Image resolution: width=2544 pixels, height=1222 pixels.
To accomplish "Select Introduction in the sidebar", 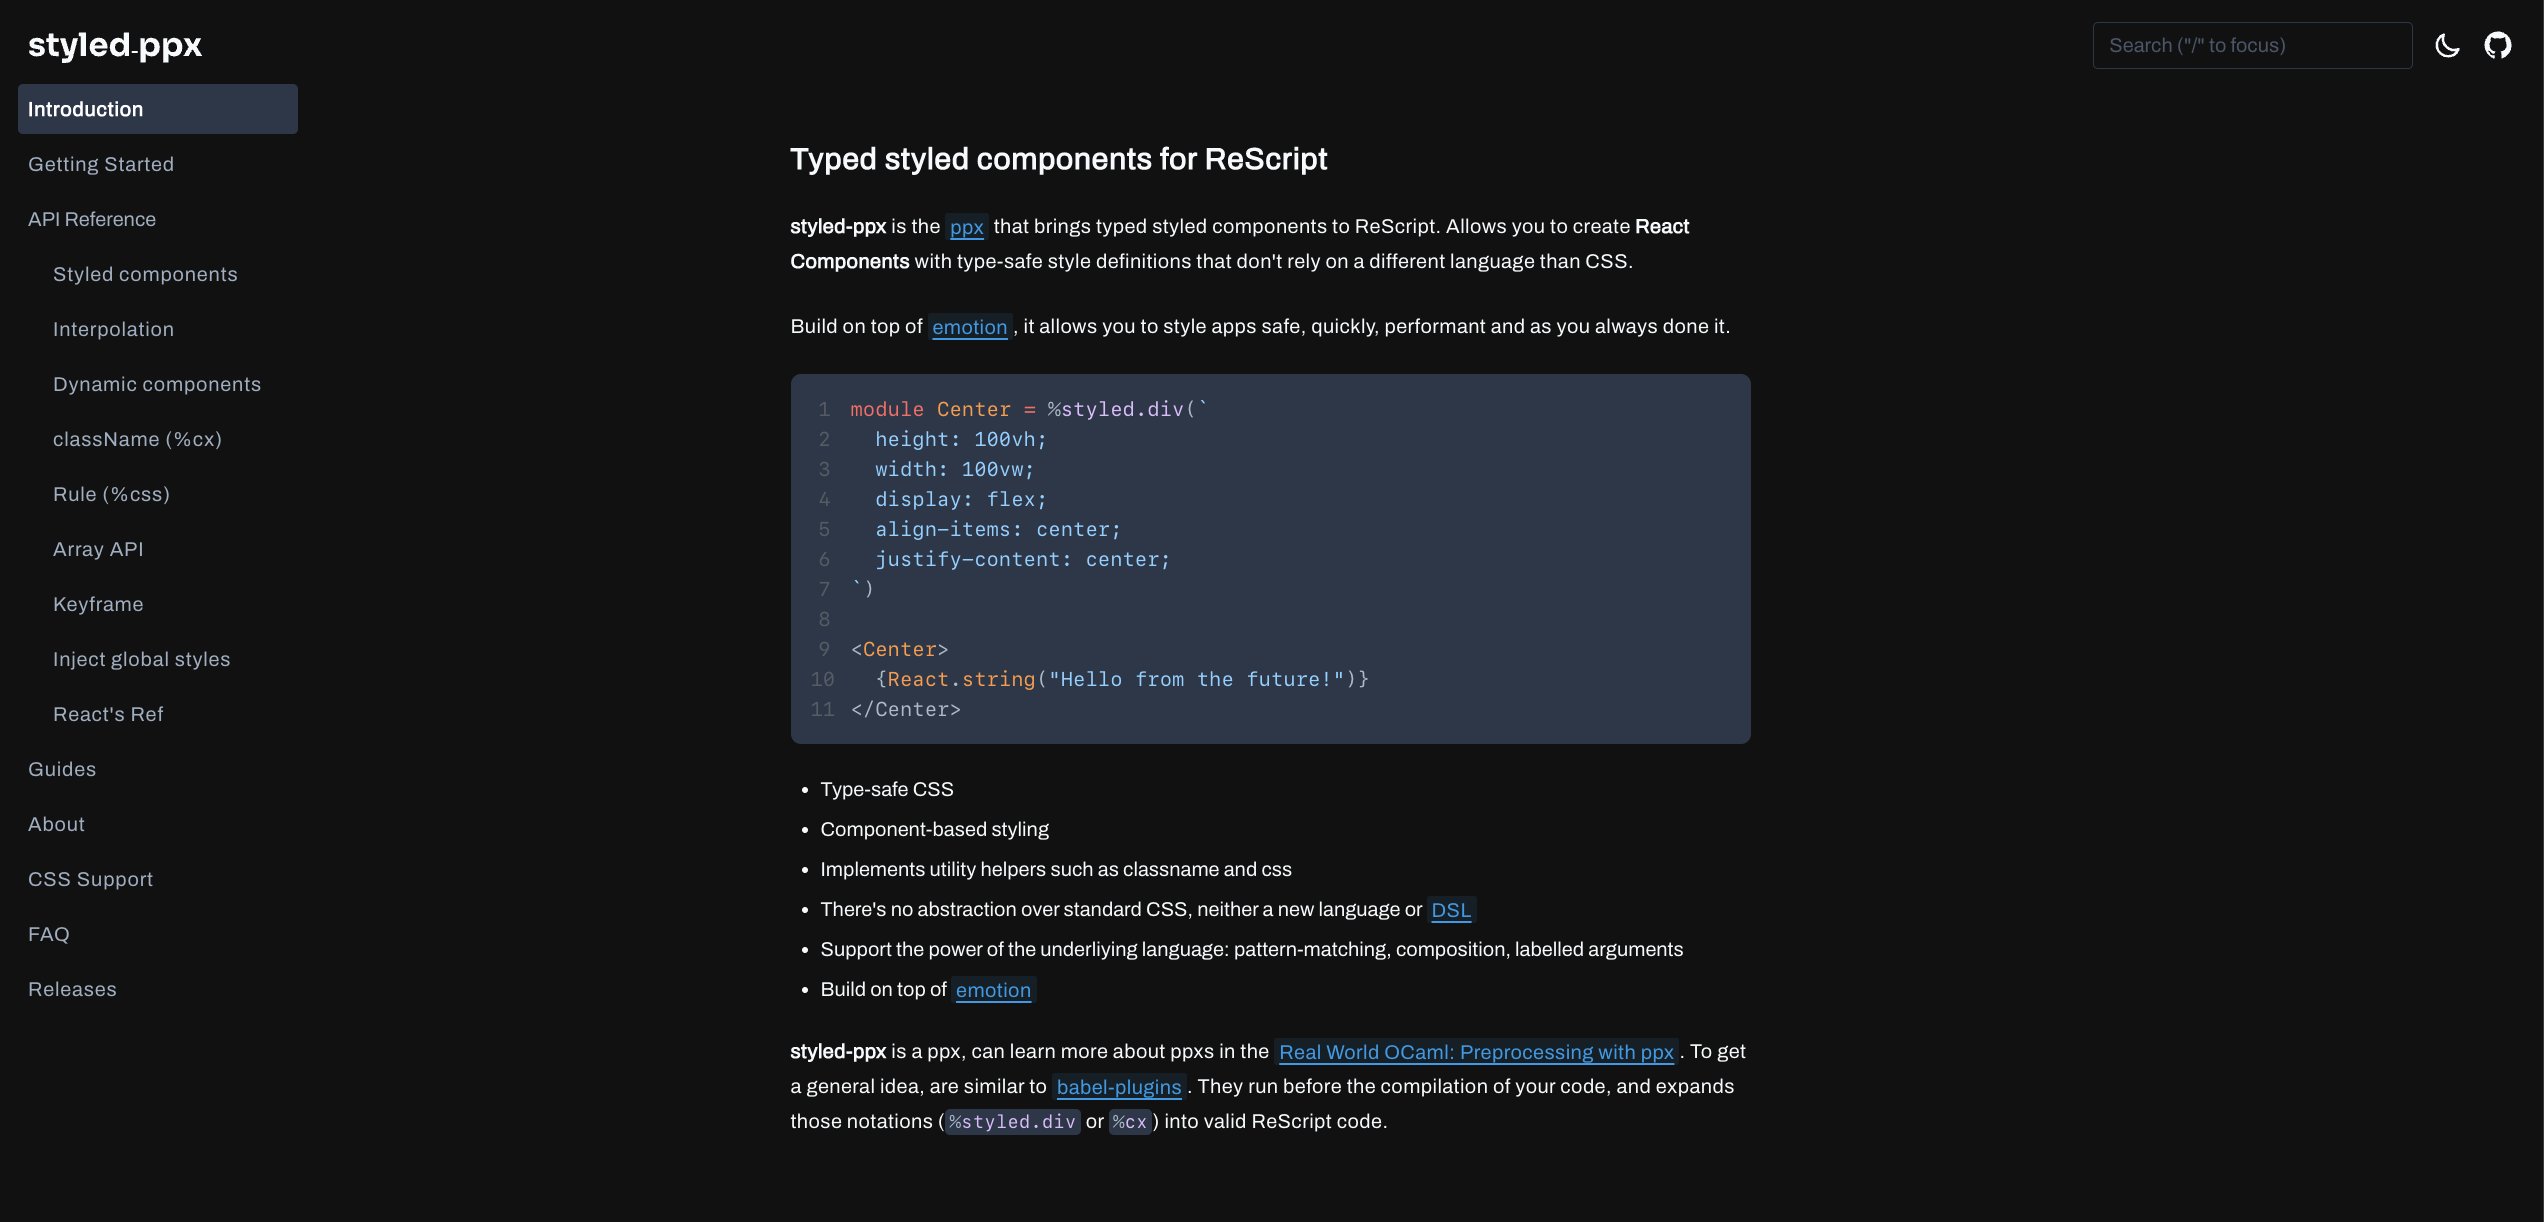I will (158, 109).
